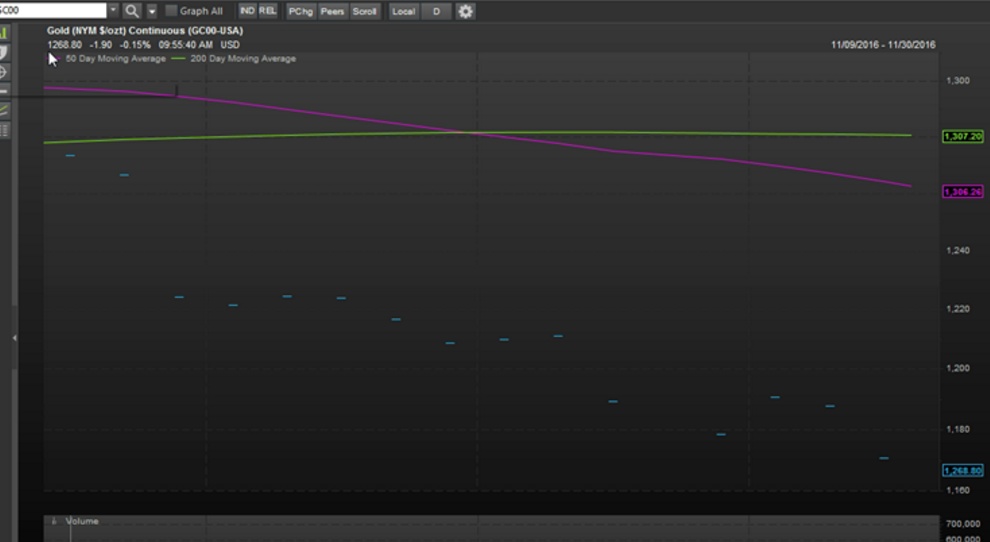Click the 11/09/2016 - 11/30/2016 date range

883,45
